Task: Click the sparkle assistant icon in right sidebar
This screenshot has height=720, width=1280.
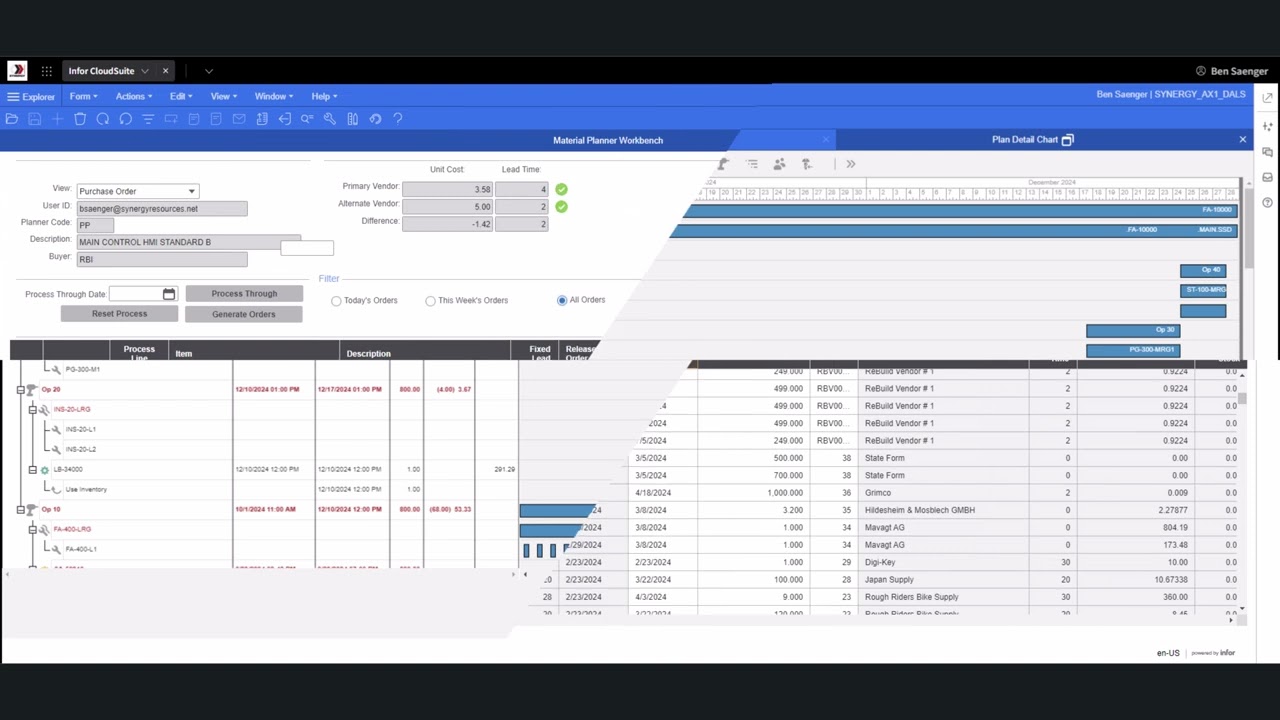Action: (1267, 127)
